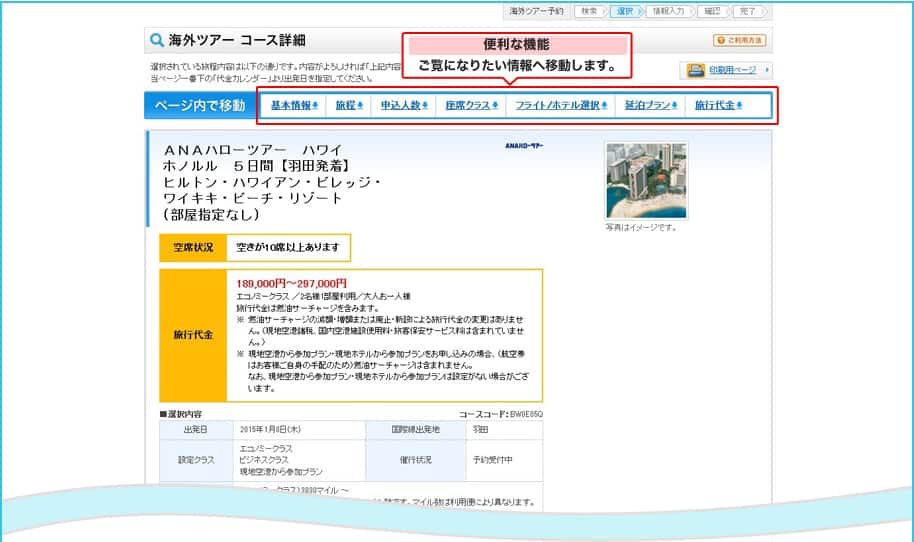Select the 選択 step in progress bar
The height and width of the screenshot is (542, 914).
coord(623,11)
